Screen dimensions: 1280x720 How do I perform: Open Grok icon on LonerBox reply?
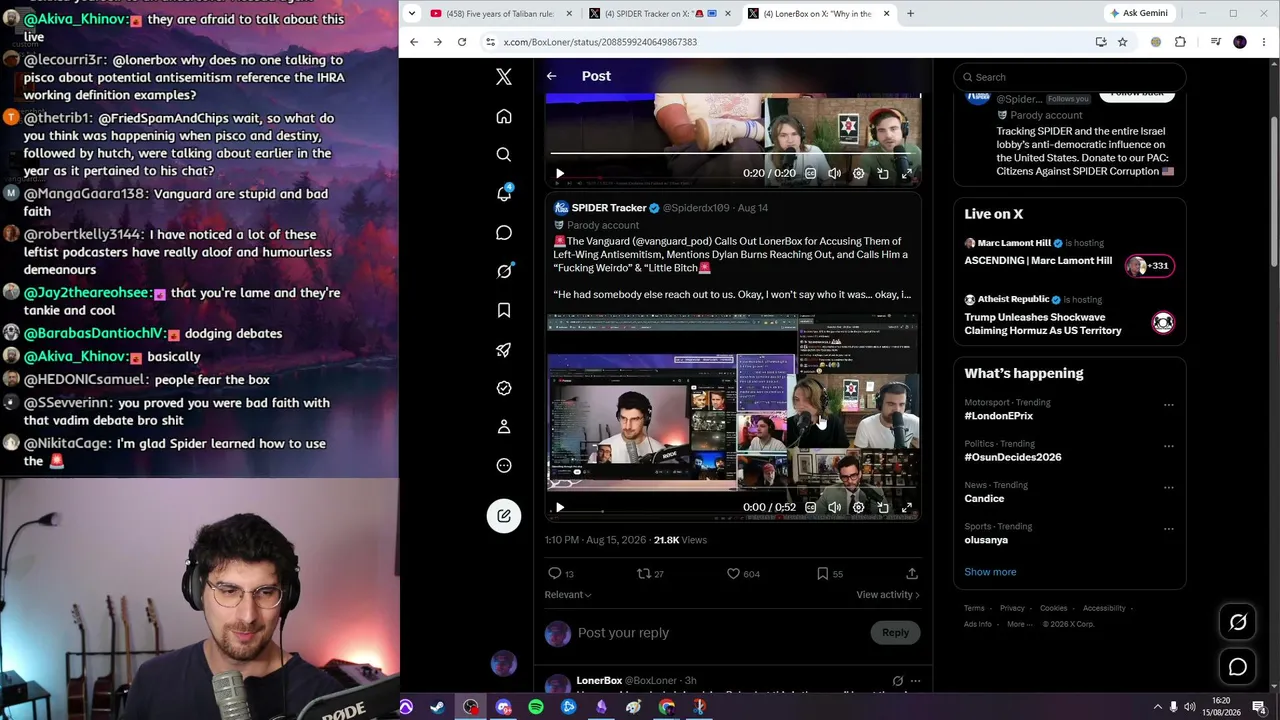(897, 681)
